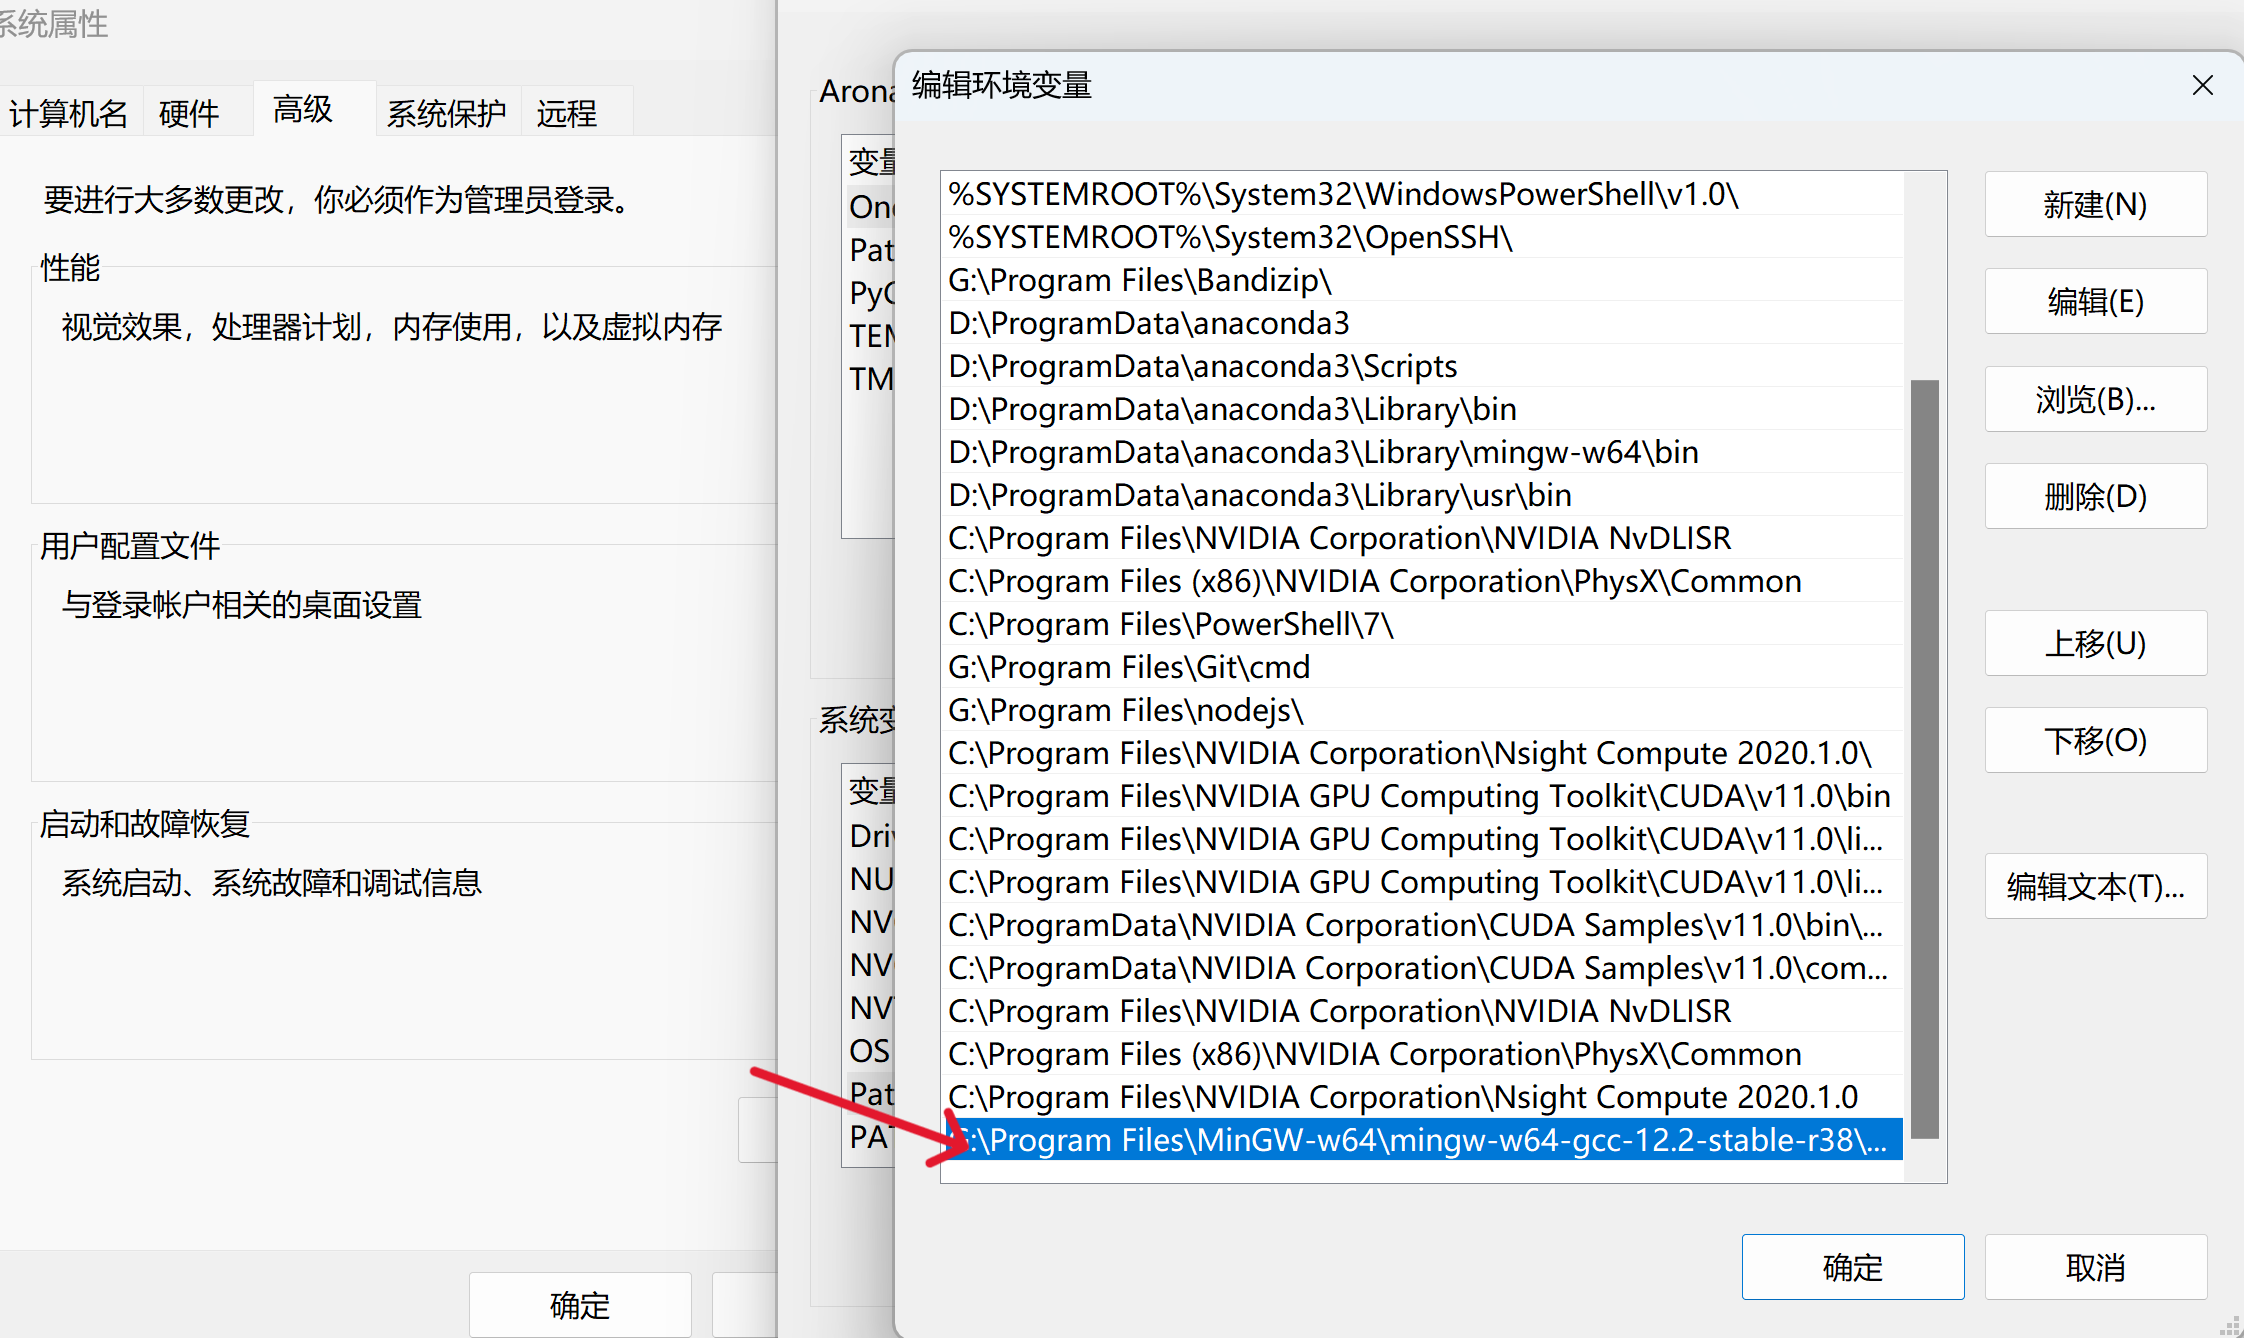The height and width of the screenshot is (1338, 2244).
Task: Click the 编辑(E) button
Action: coord(2095,302)
